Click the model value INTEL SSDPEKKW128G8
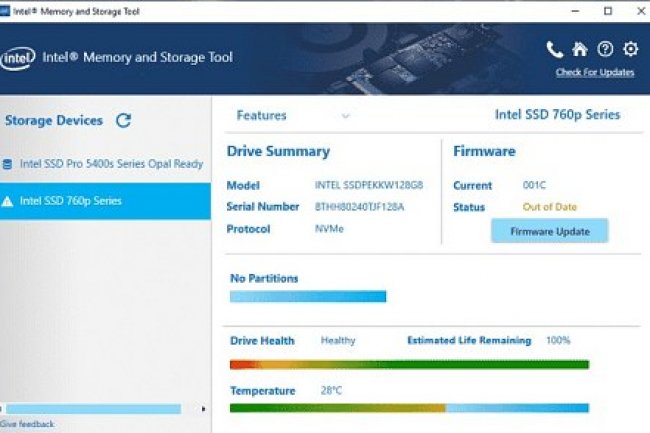The width and height of the screenshot is (650, 433). (369, 185)
